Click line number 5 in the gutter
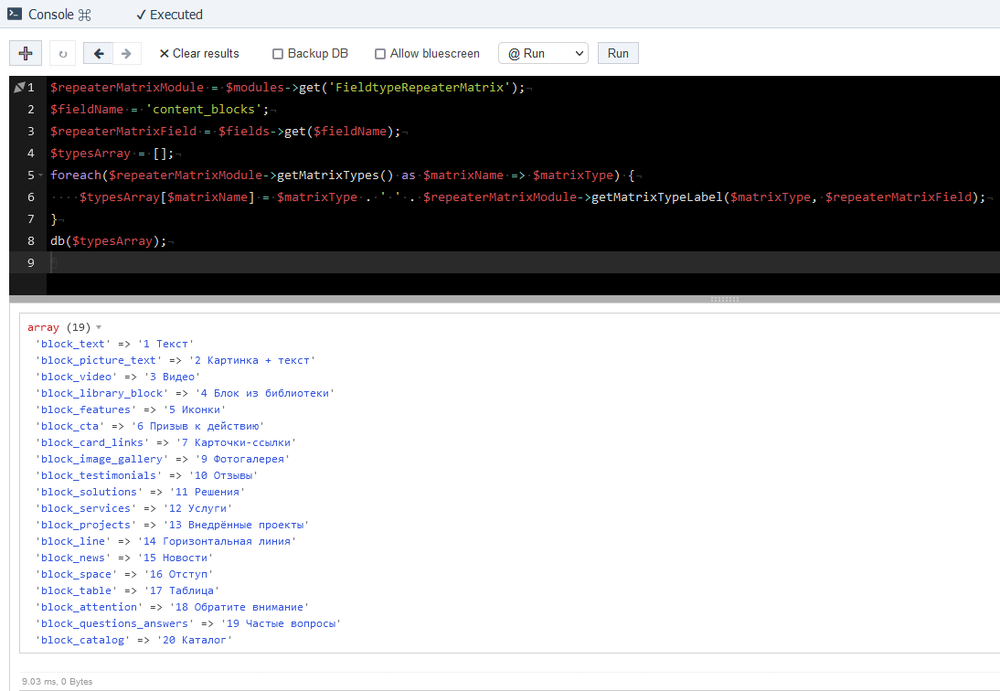1000x691 pixels. point(31,175)
